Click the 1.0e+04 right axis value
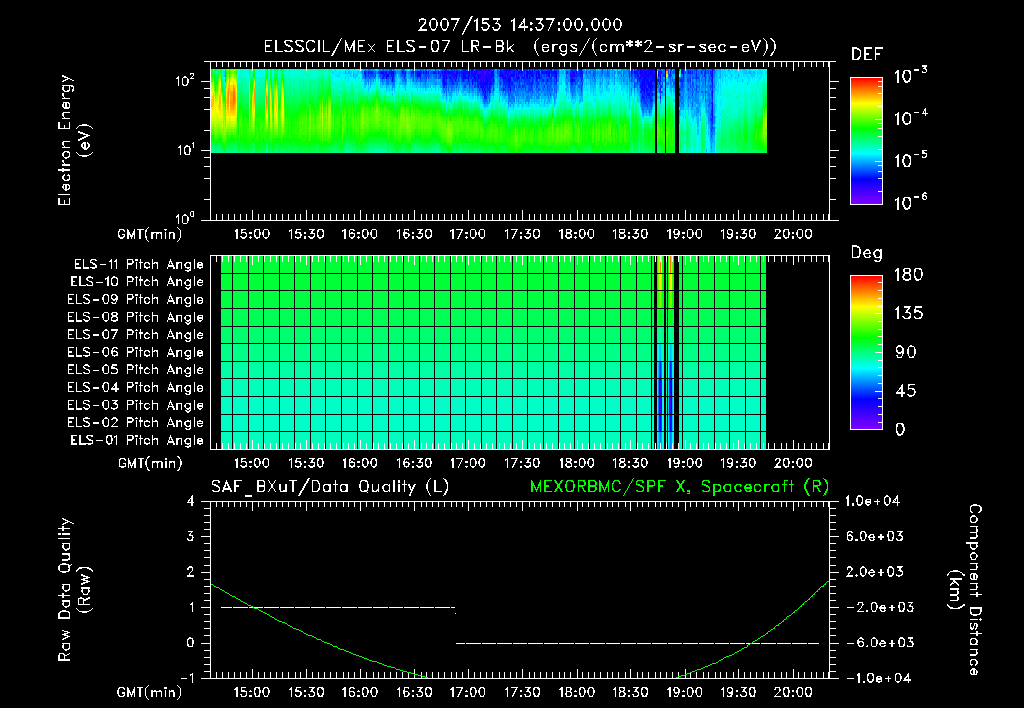This screenshot has width=1024, height=708. (872, 501)
